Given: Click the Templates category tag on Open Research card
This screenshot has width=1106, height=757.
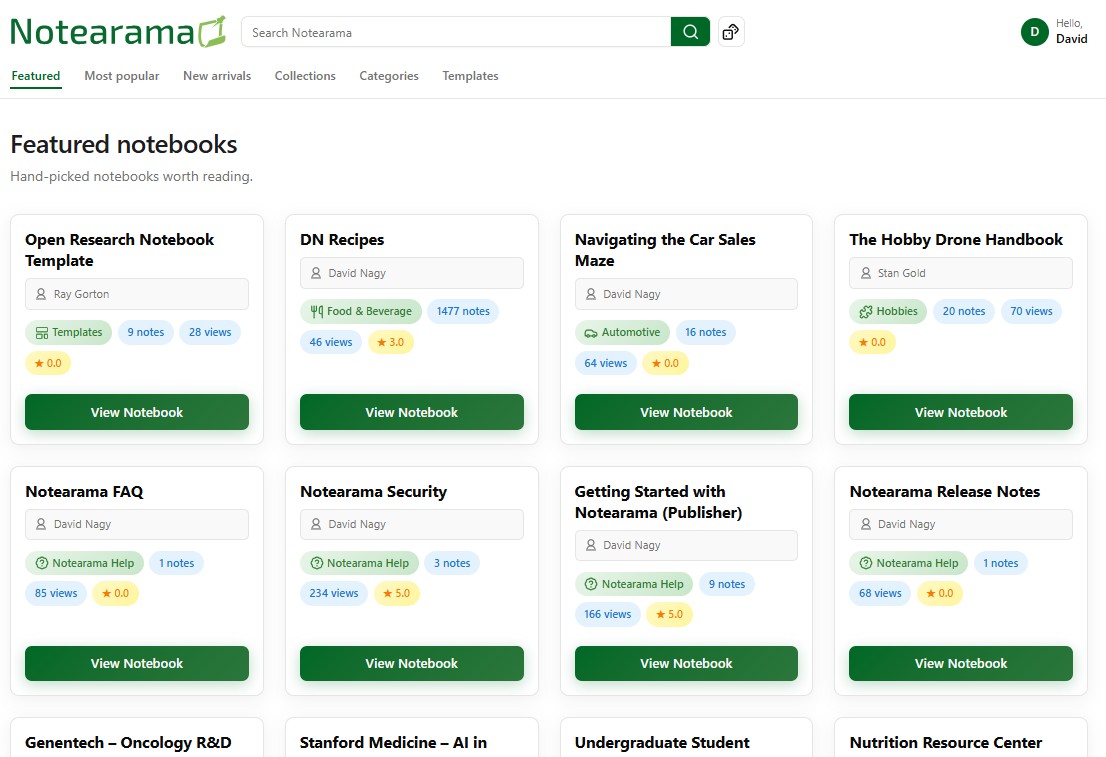Looking at the screenshot, I should pyautogui.click(x=68, y=332).
